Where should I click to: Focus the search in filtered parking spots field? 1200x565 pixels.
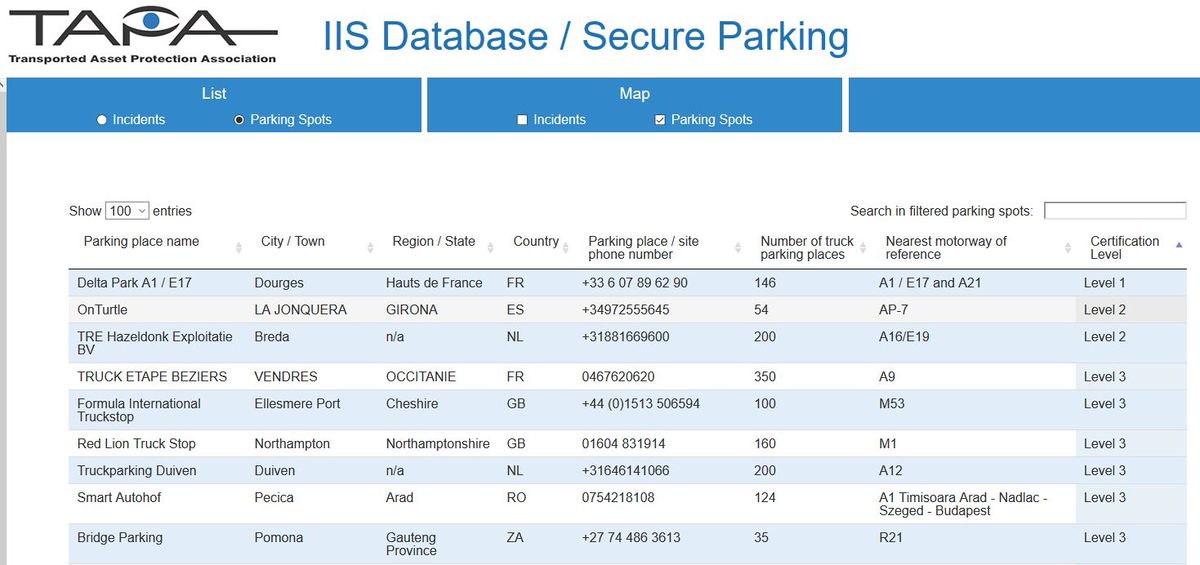coord(1115,211)
